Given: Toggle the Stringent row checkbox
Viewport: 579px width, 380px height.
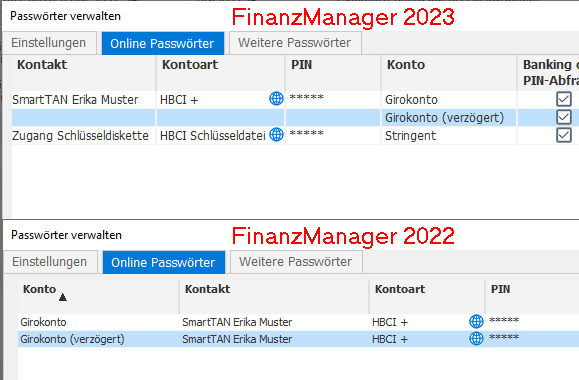Looking at the screenshot, I should (x=563, y=135).
